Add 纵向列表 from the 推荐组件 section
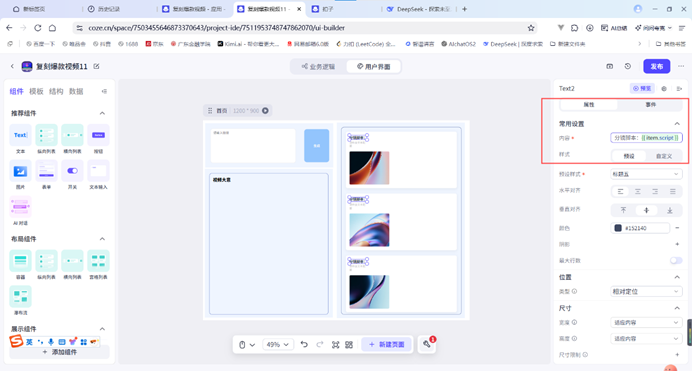 [x=46, y=135]
